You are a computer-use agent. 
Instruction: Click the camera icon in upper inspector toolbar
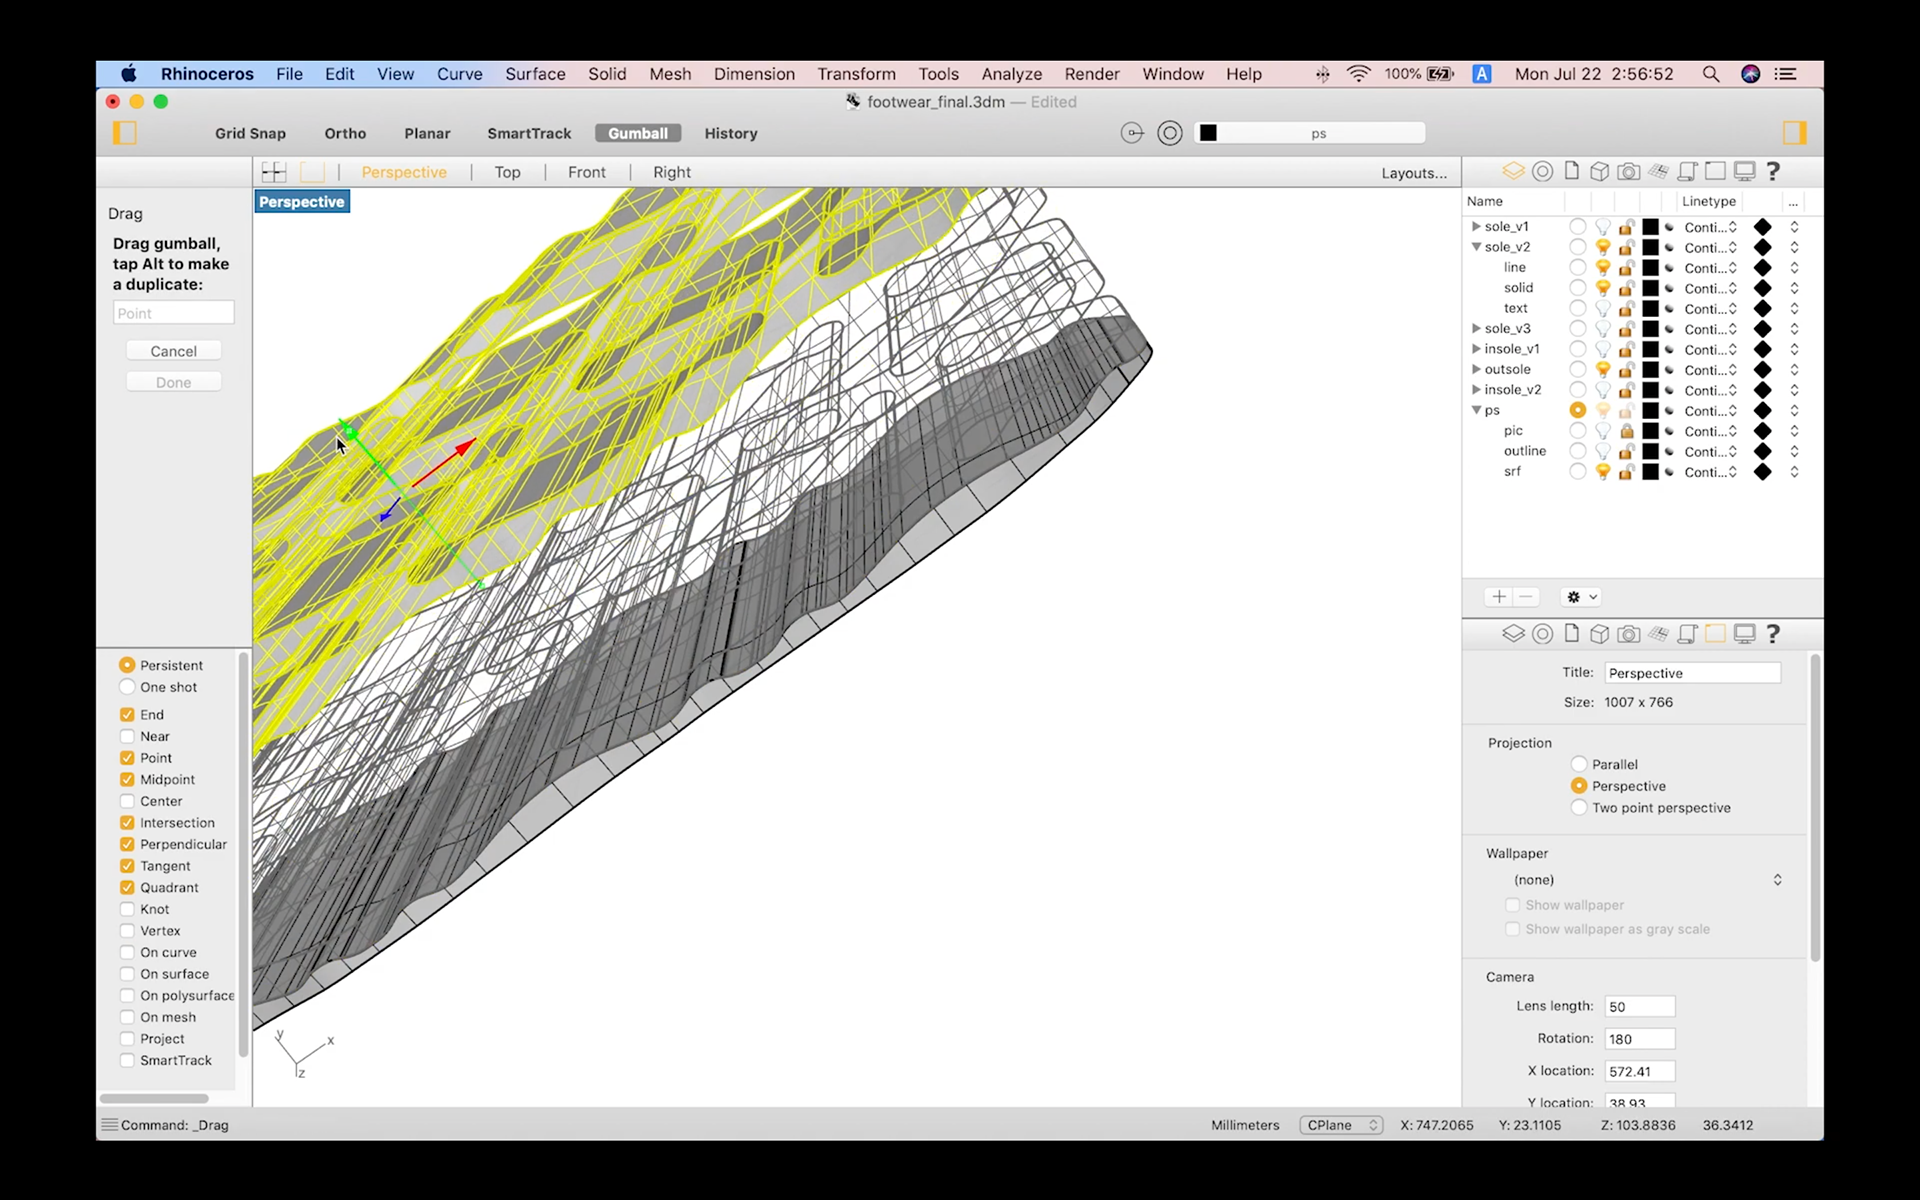click(1628, 171)
